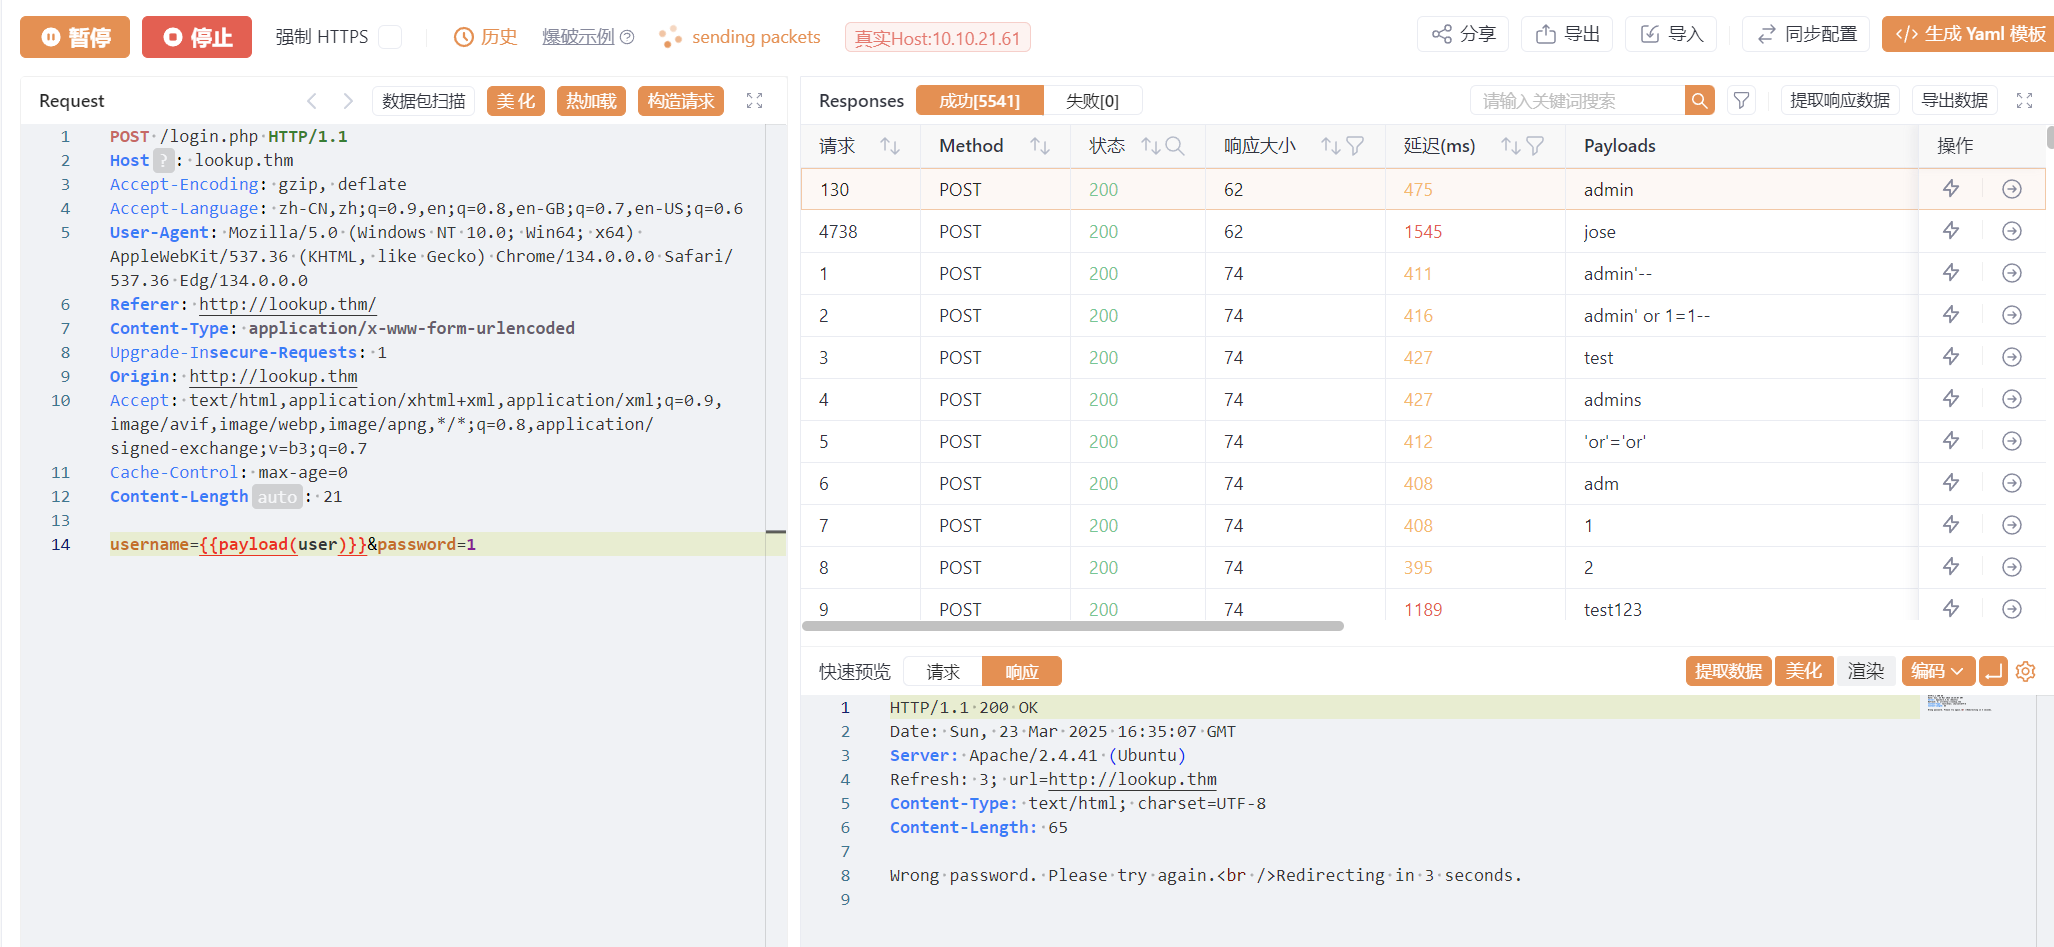Resend request lightning icon for jose row
Image resolution: width=2054 pixels, height=947 pixels.
(x=1951, y=231)
